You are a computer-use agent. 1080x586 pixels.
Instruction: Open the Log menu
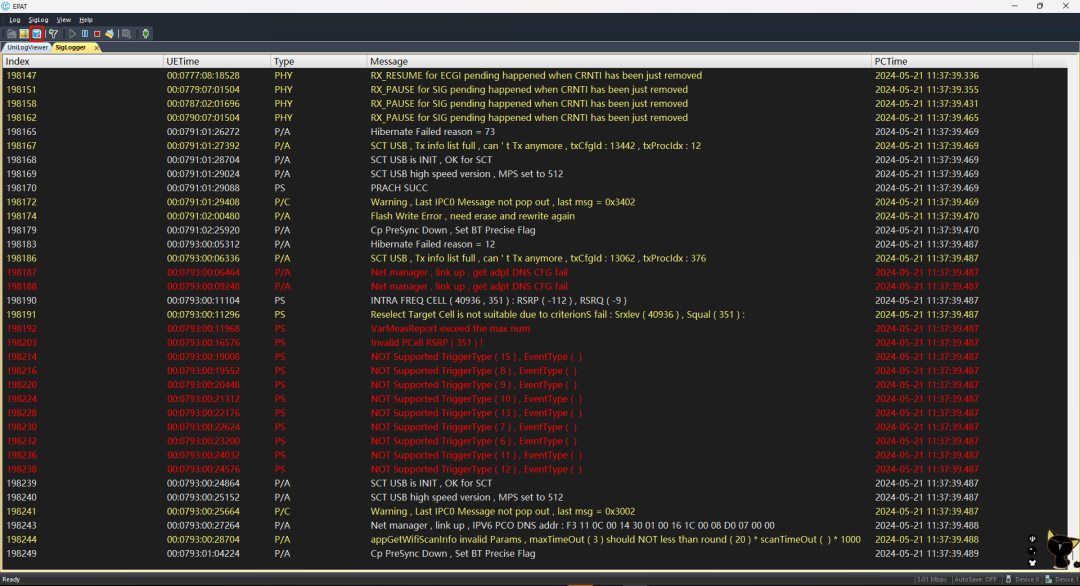point(14,20)
